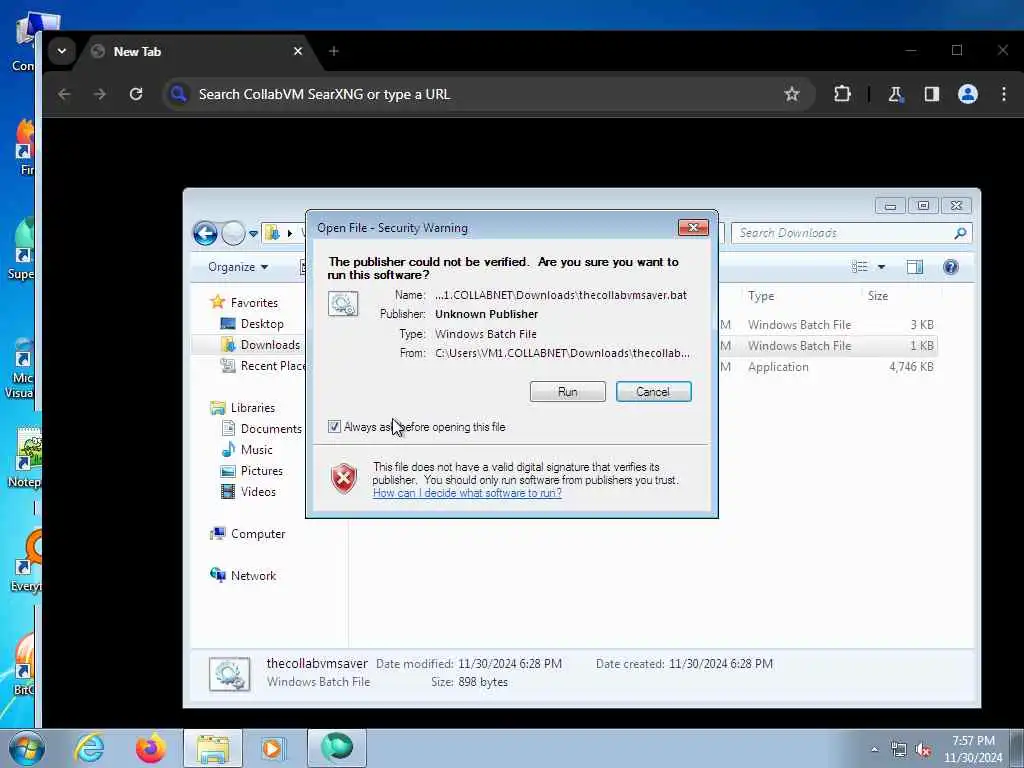Open the Explorer recent pages dropdown arrow
This screenshot has width=1024, height=768.
pyautogui.click(x=253, y=233)
